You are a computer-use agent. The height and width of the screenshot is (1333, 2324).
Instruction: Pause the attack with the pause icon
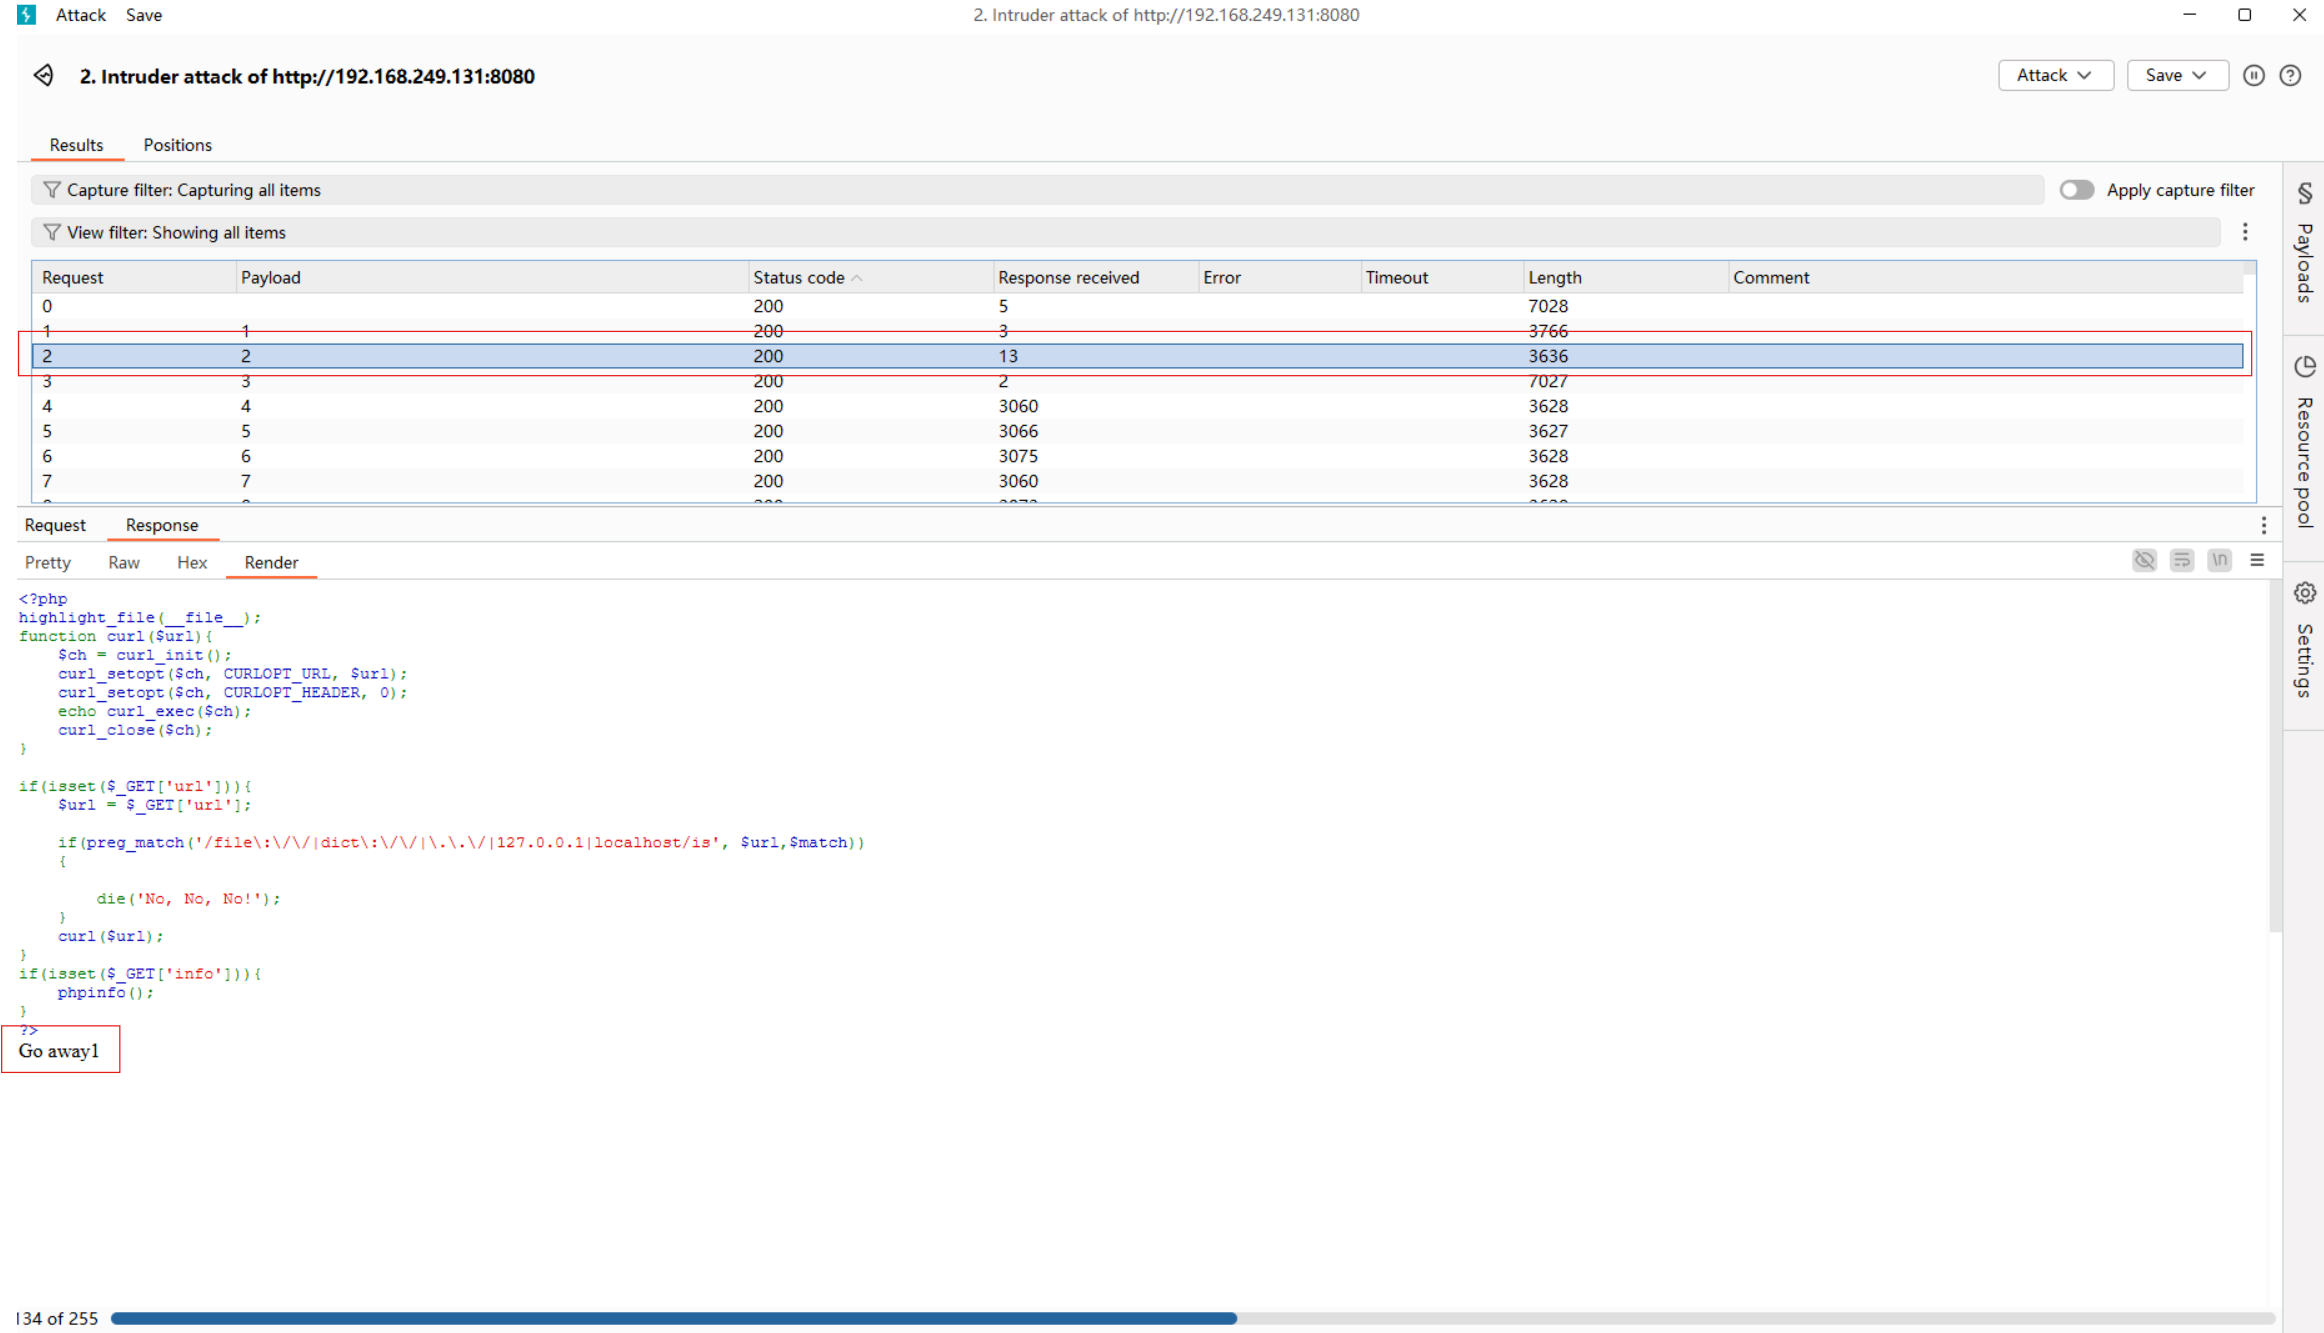click(2253, 76)
